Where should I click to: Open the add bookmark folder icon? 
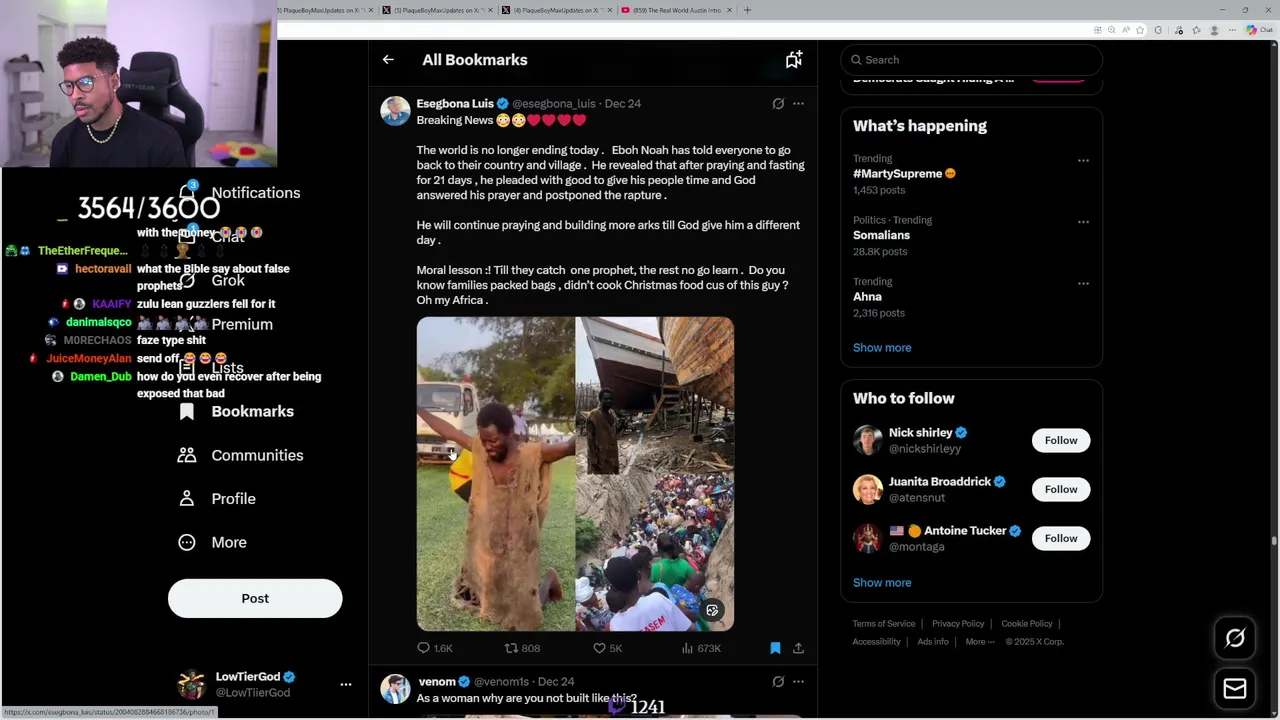(x=793, y=60)
